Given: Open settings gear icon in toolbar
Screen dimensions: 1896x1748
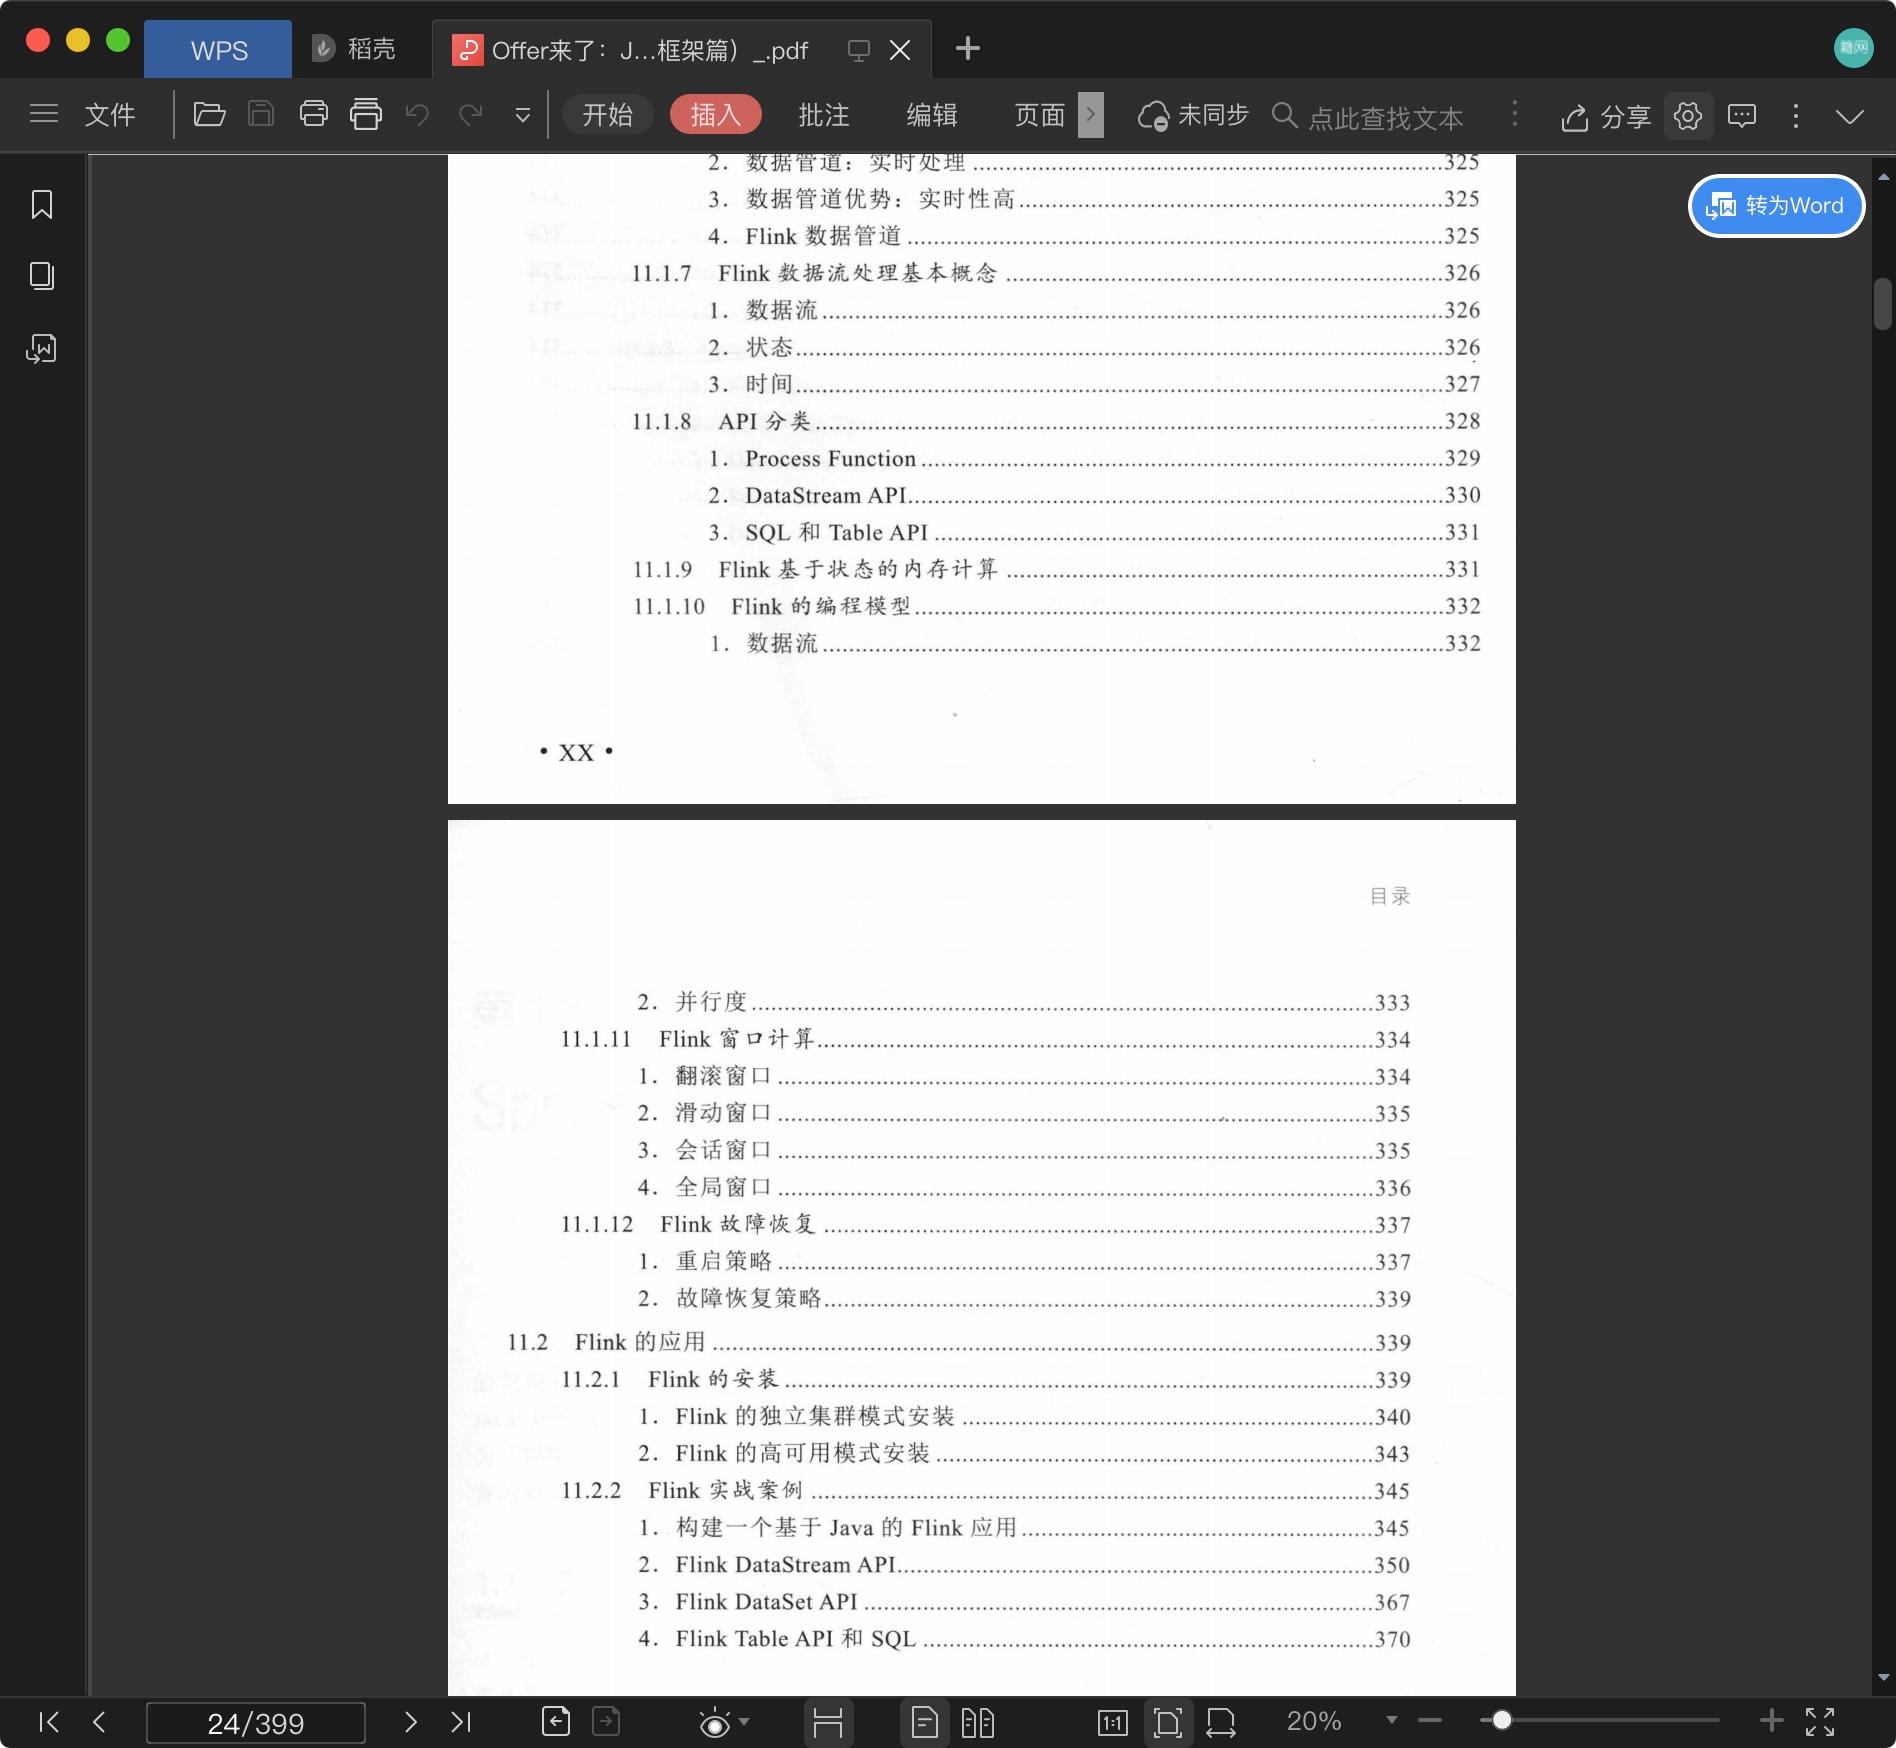Looking at the screenshot, I should point(1688,116).
